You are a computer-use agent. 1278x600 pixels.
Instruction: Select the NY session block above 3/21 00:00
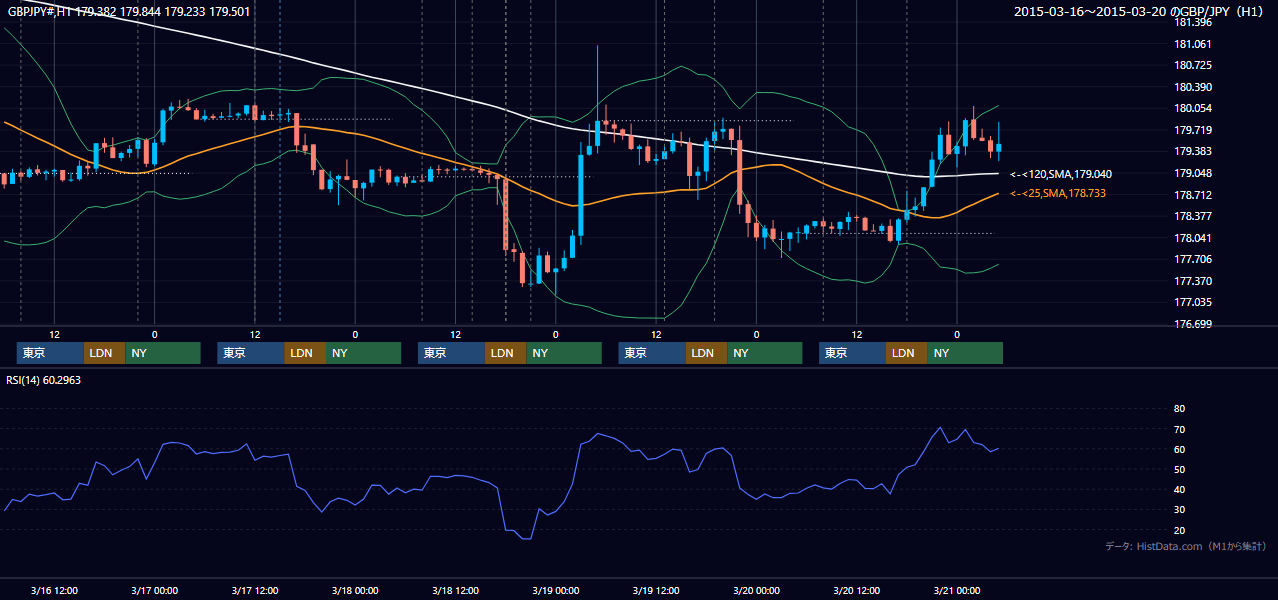tap(964, 353)
